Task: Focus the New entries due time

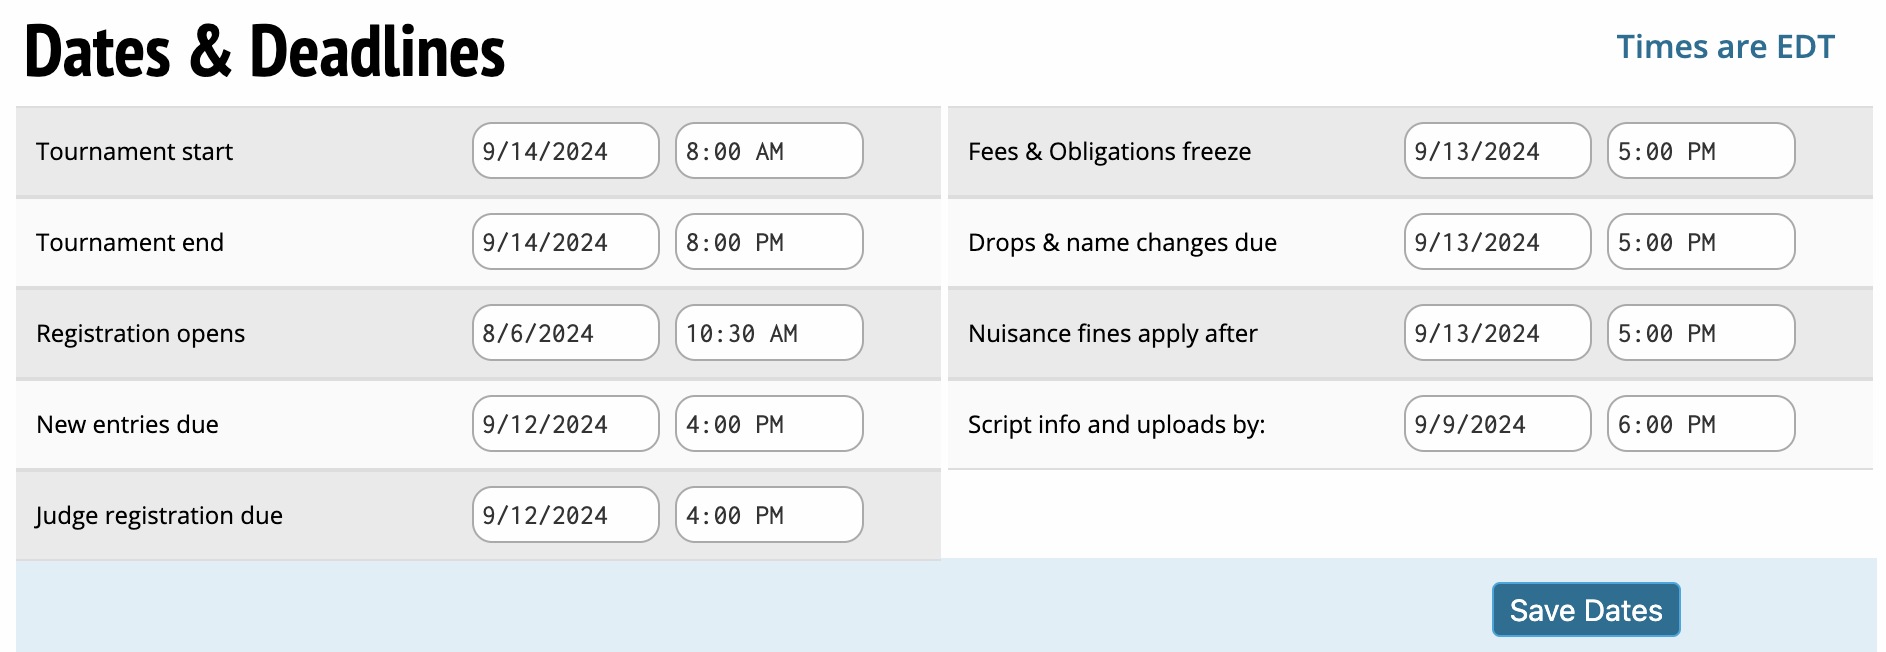Action: [x=768, y=424]
